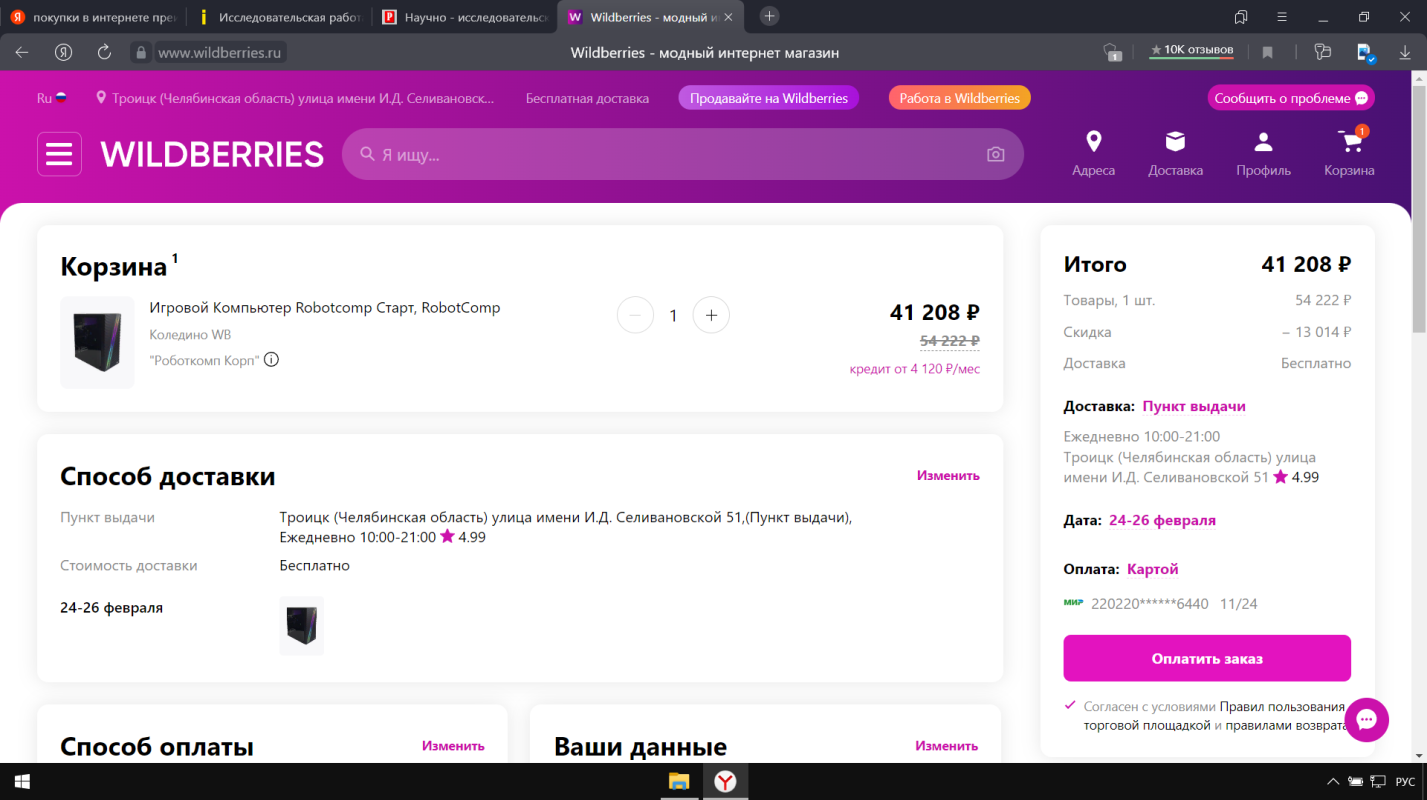Click the site lock security icon
The width and height of the screenshot is (1427, 800).
(141, 52)
